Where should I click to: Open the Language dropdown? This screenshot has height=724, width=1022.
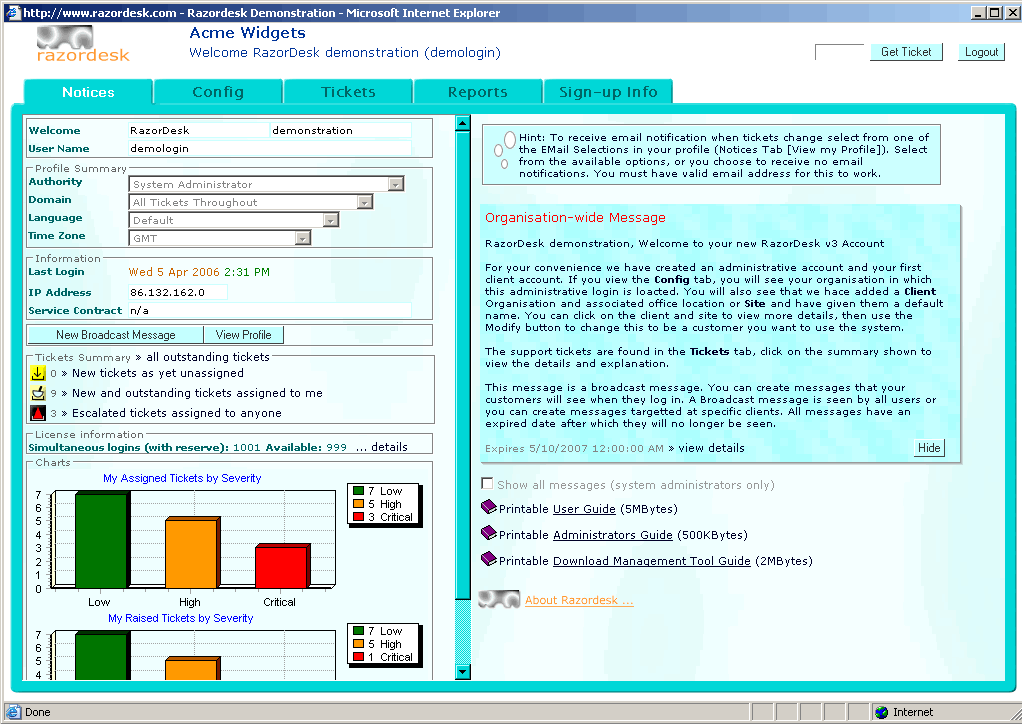coord(331,220)
